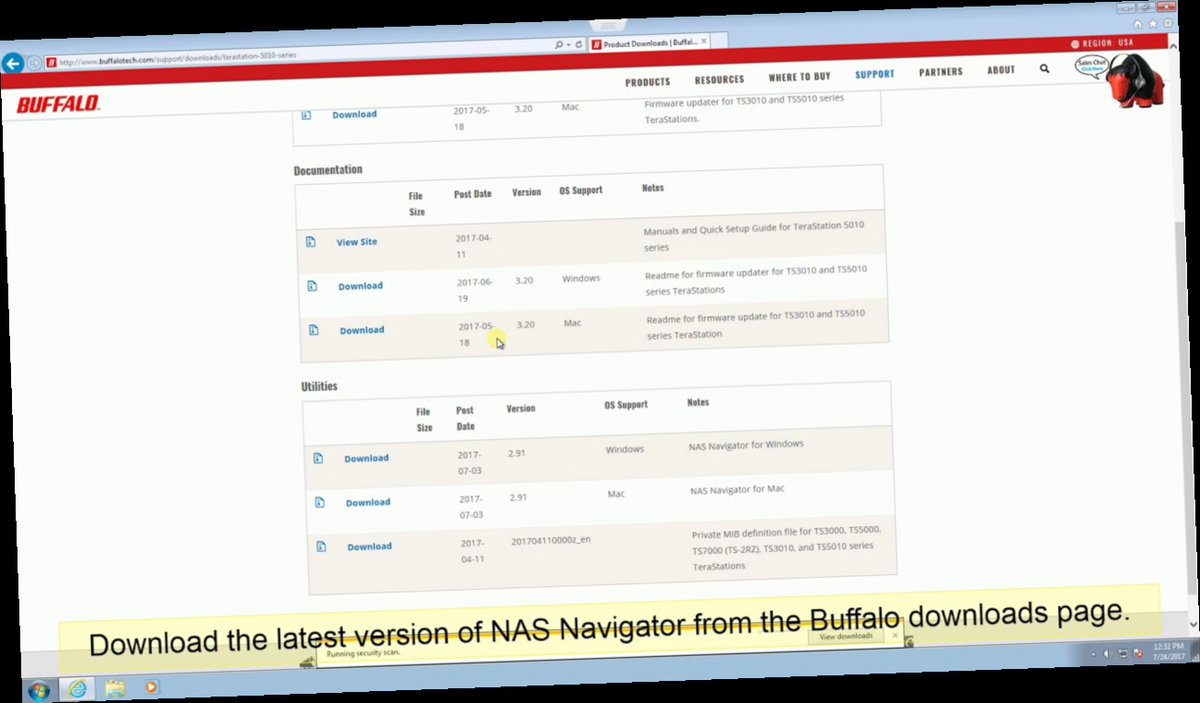Download the Windows firmware readme

tap(360, 286)
